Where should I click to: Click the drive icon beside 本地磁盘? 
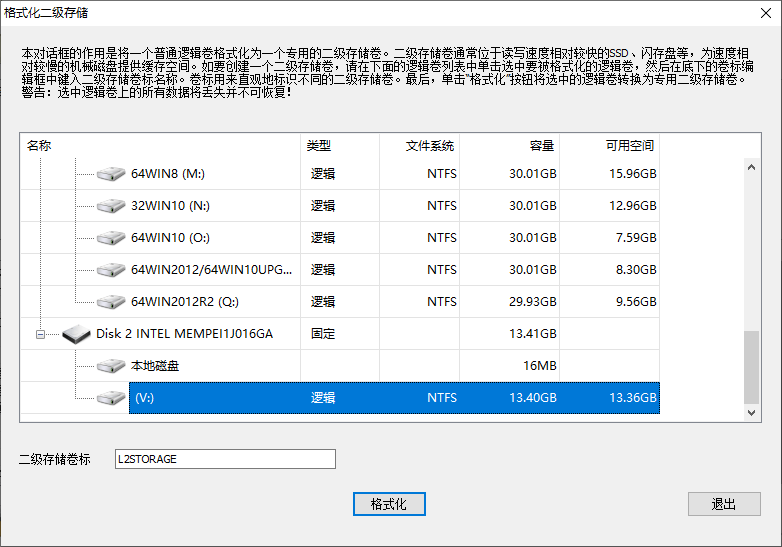[111, 366]
